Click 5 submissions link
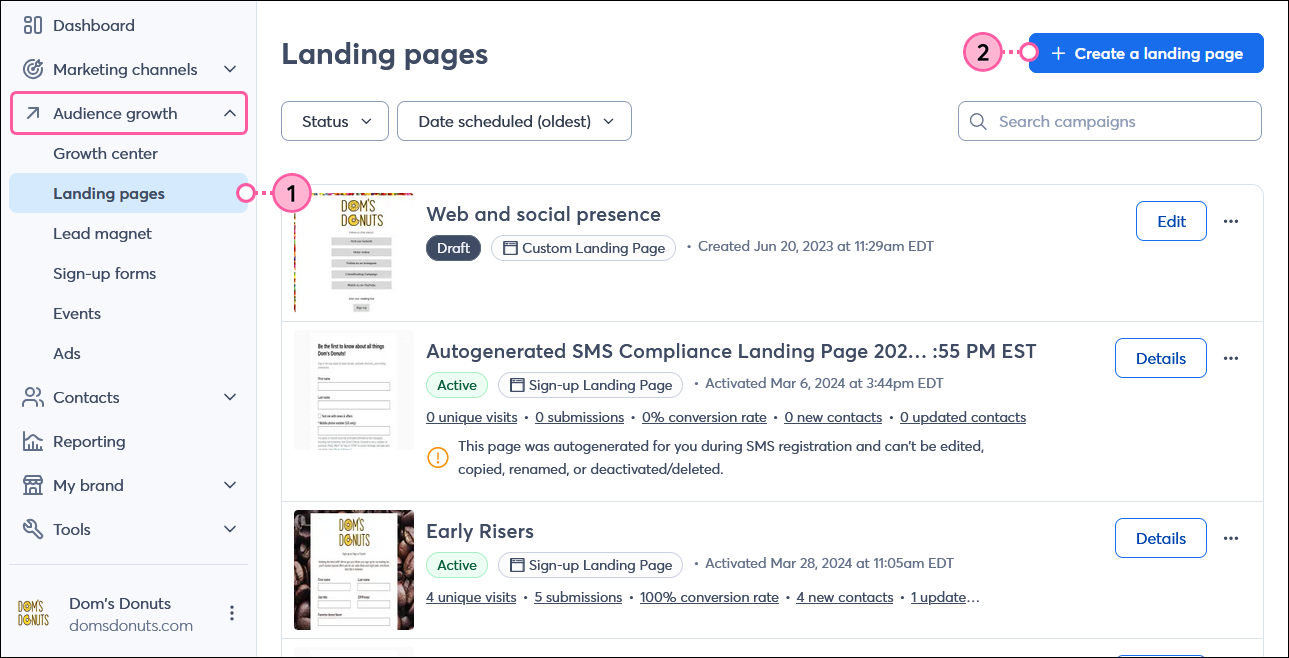1289x658 pixels. [x=578, y=597]
